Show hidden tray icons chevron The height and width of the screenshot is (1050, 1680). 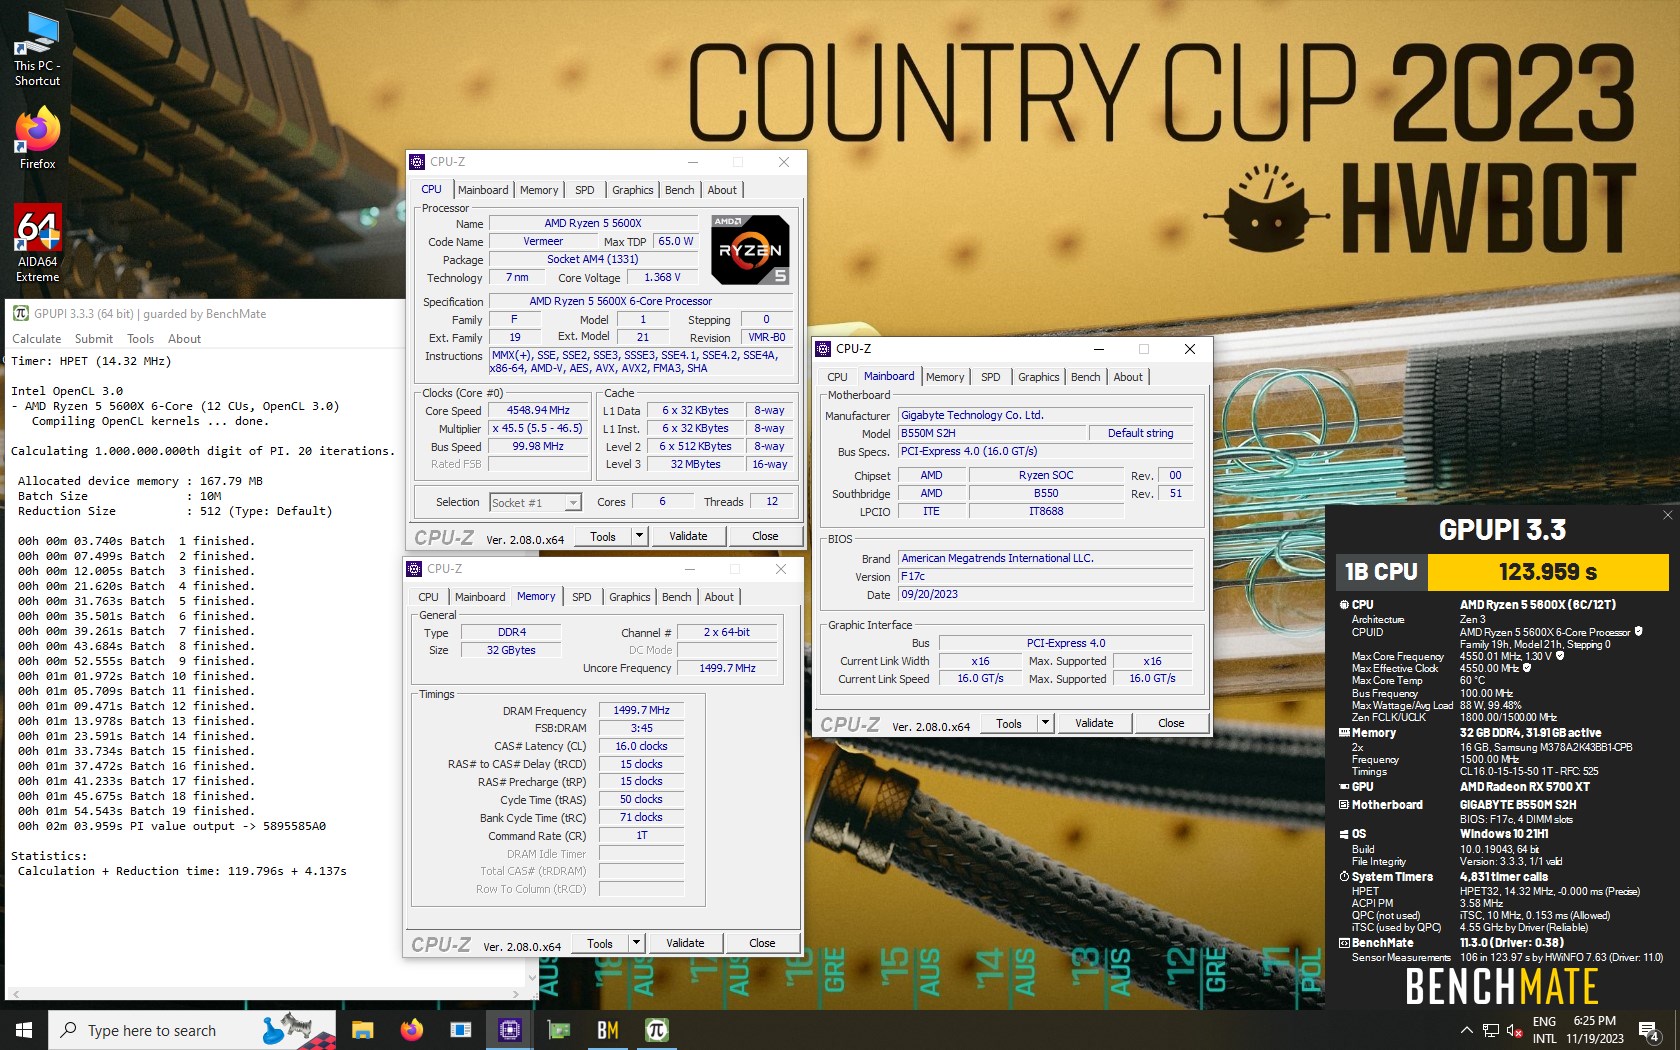point(1466,1030)
